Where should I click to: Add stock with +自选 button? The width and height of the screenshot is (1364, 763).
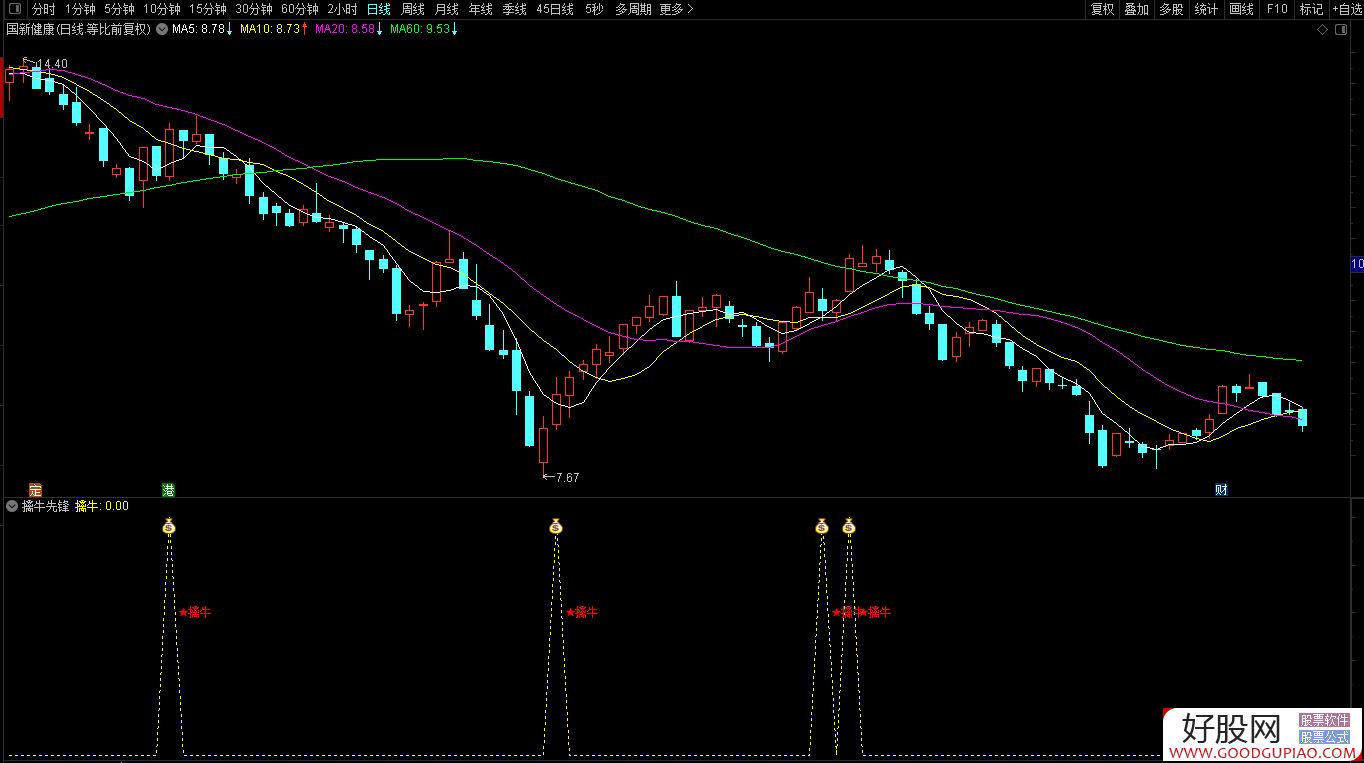1346,9
